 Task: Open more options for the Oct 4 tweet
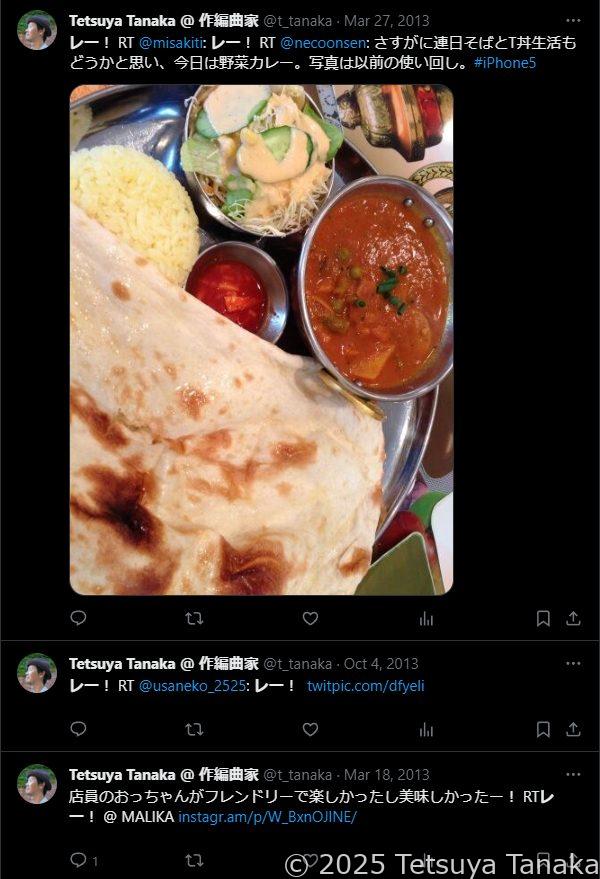tap(573, 664)
